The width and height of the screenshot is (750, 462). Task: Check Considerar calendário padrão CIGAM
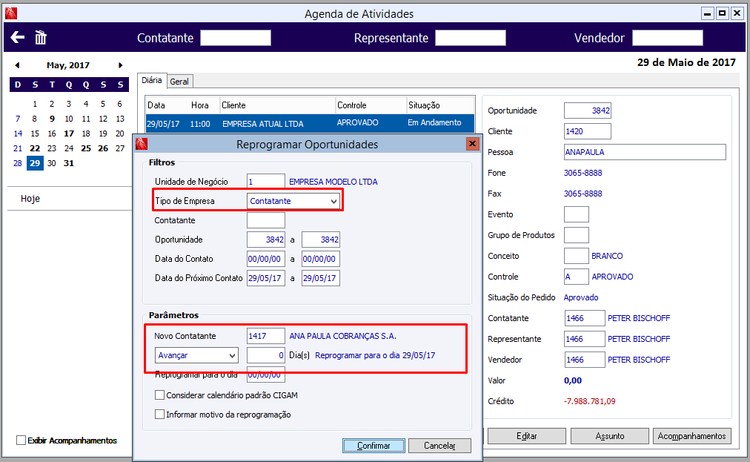[160, 395]
